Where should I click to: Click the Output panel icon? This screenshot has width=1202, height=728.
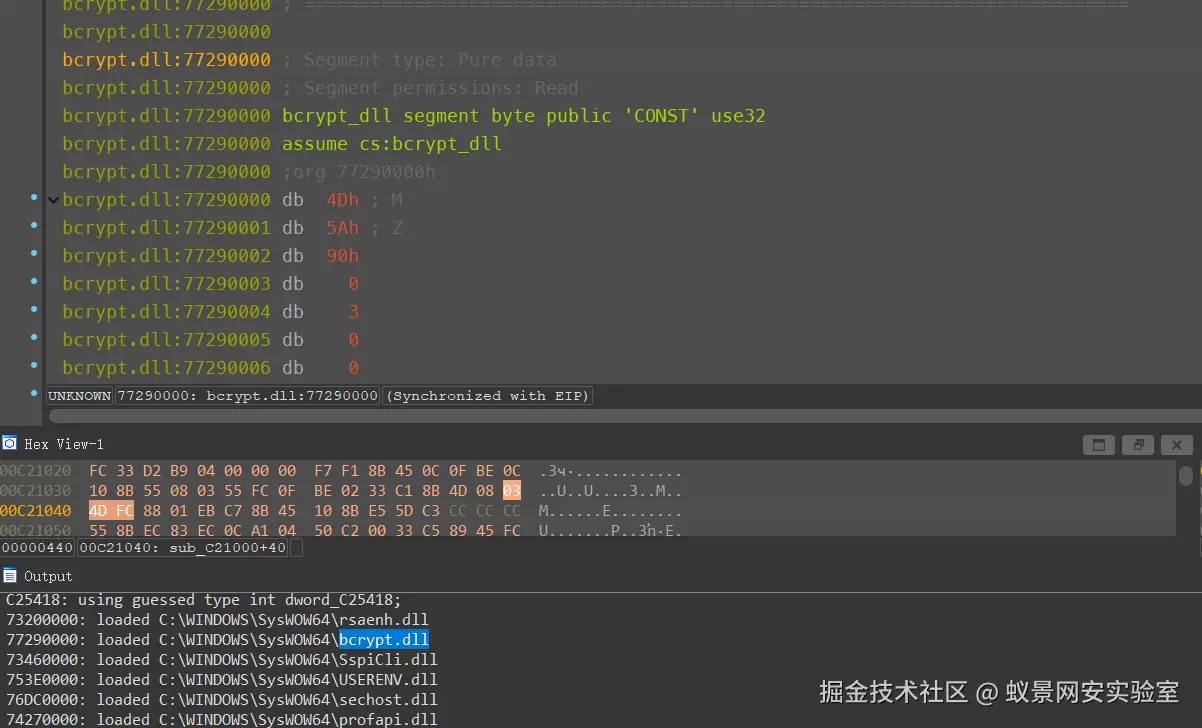pyautogui.click(x=9, y=575)
